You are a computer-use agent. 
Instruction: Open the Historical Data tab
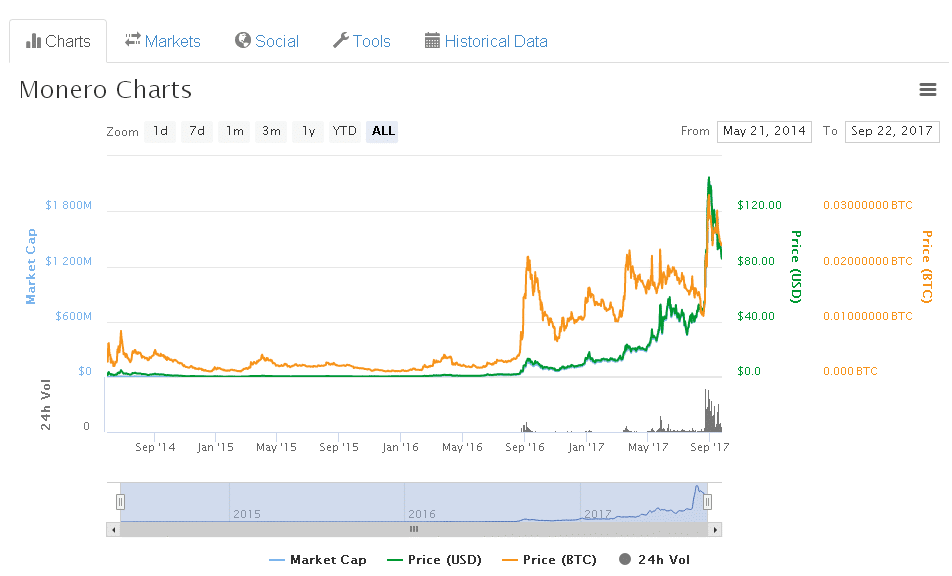point(486,41)
